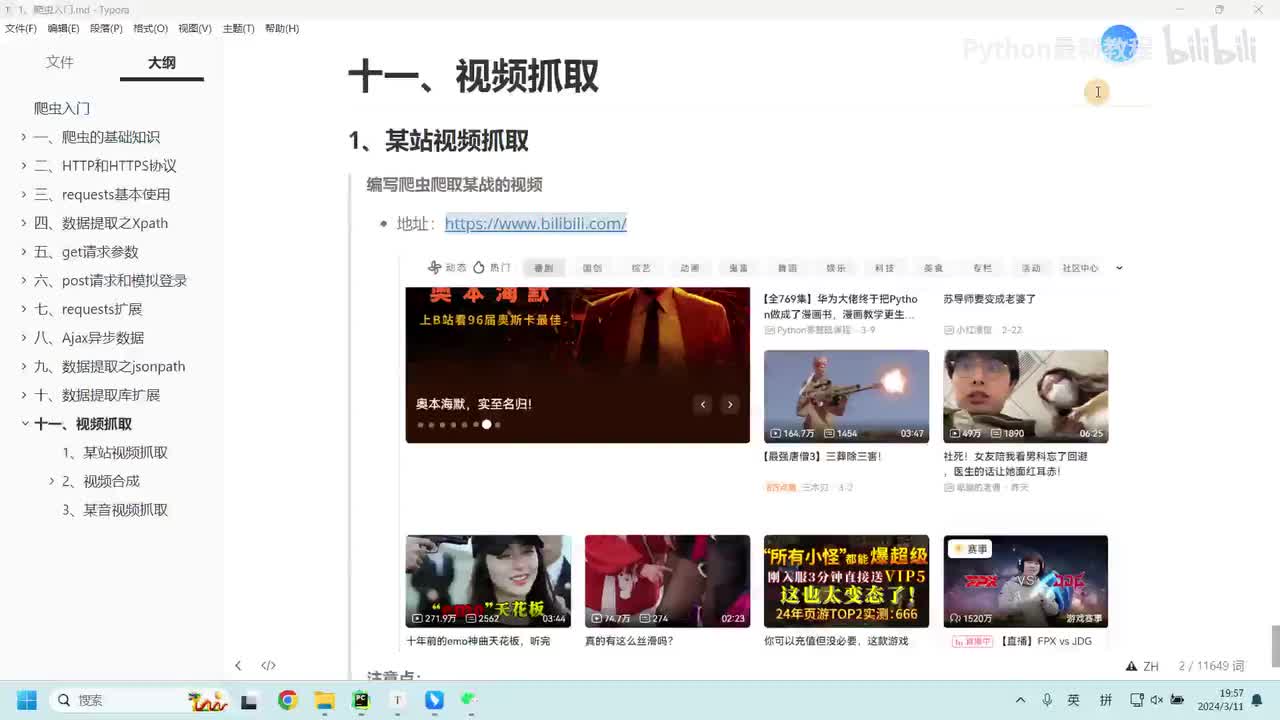Toggle source code mode icon
1280x720 pixels.
(x=268, y=665)
